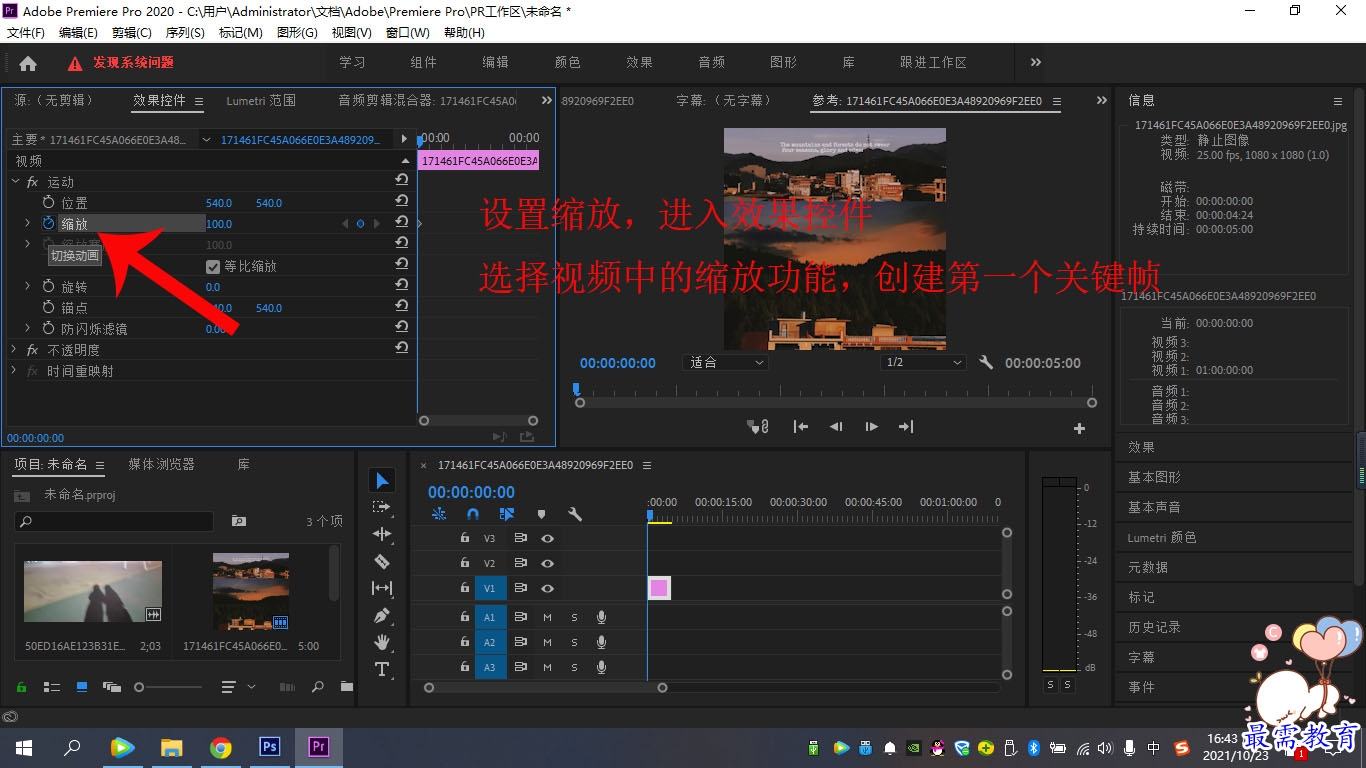Mute the A1 audio track
The width and height of the screenshot is (1366, 768).
547,617
